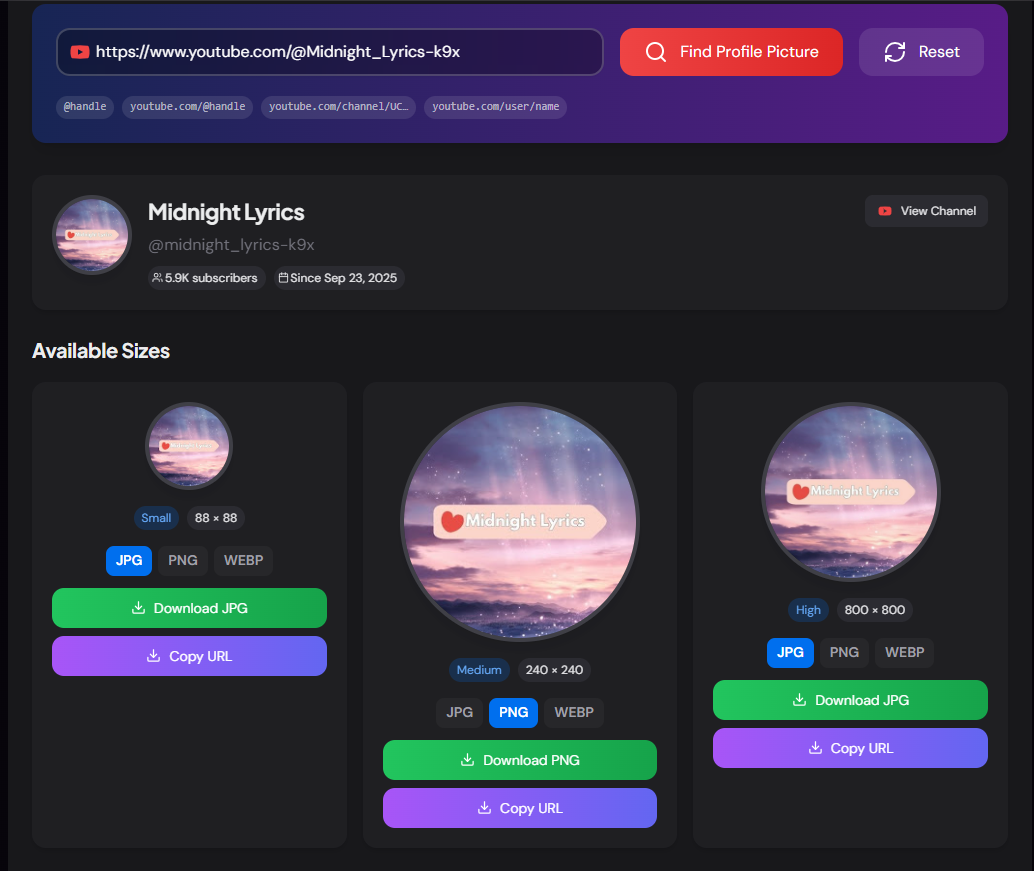Screen dimensions: 1034x871
Task: Click the 88 × 88 dimension badge
Action: coord(216,518)
